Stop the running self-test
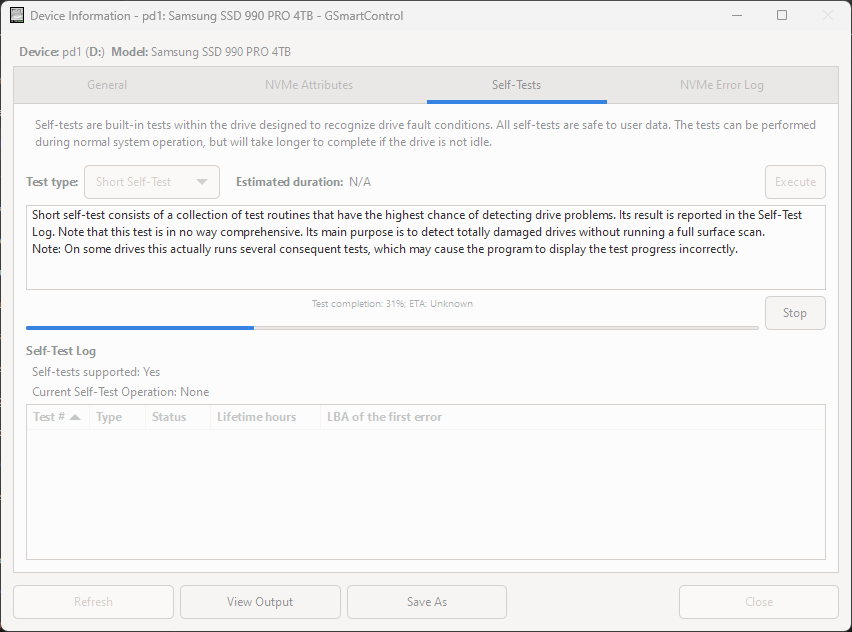The height and width of the screenshot is (632, 852). [x=794, y=312]
